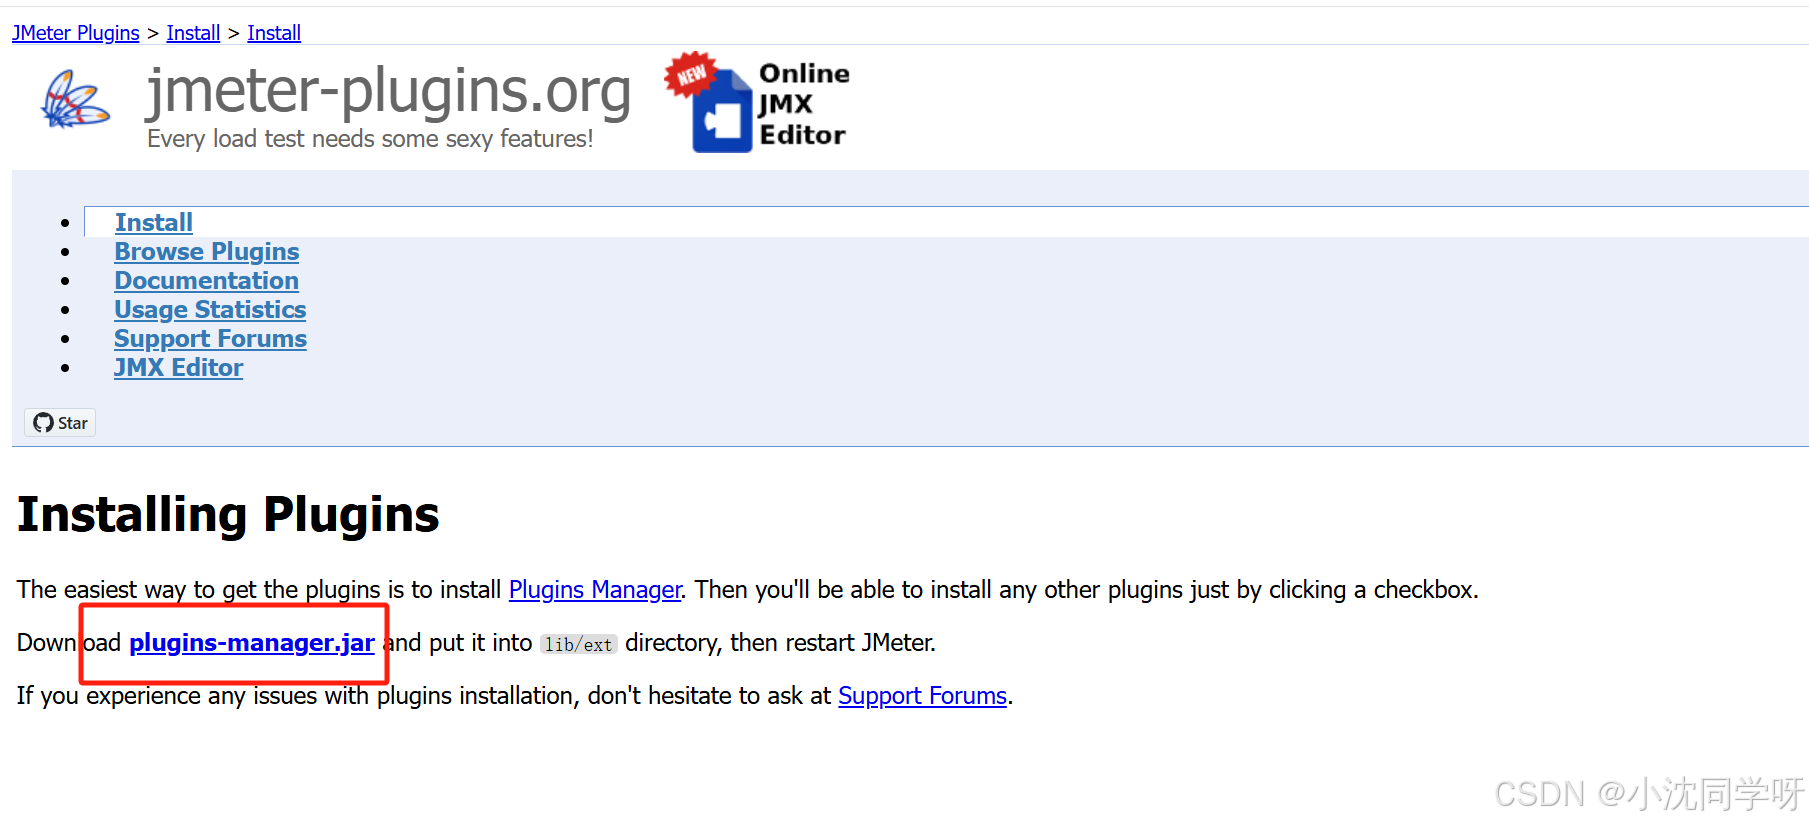Download plugins-manager.jar via its link
This screenshot has height=826, width=1809.
(x=252, y=643)
